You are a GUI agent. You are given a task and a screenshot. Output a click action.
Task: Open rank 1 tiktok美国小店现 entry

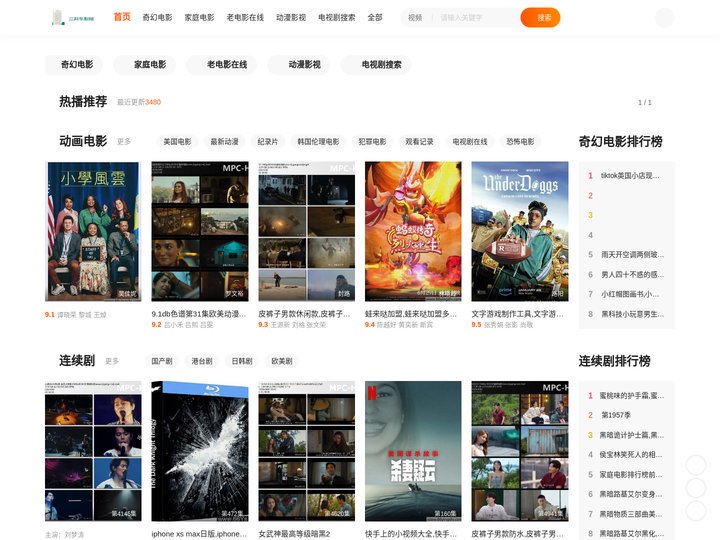pyautogui.click(x=626, y=175)
